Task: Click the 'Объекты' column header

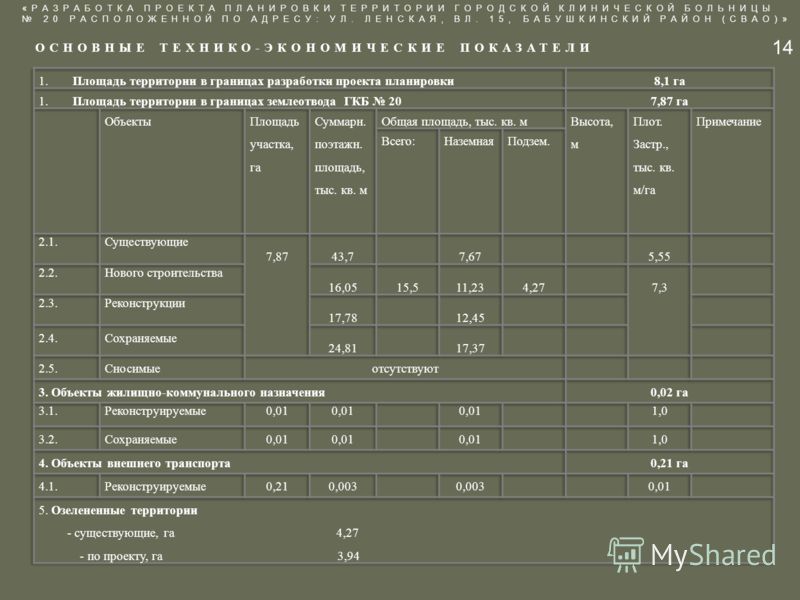Action: coord(128,122)
